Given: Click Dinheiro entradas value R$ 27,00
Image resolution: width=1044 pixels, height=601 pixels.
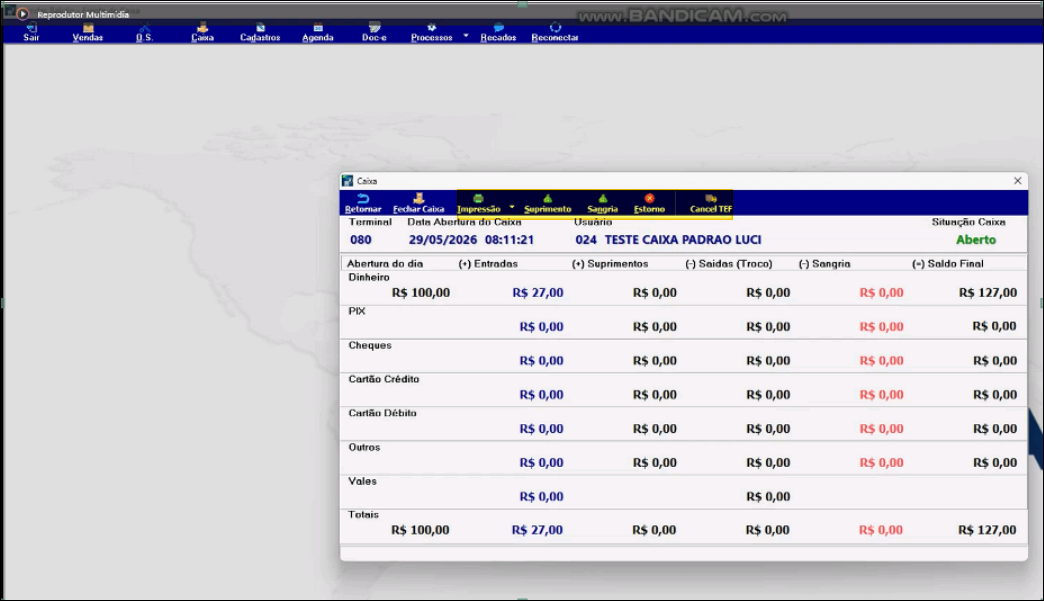Looking at the screenshot, I should (538, 292).
